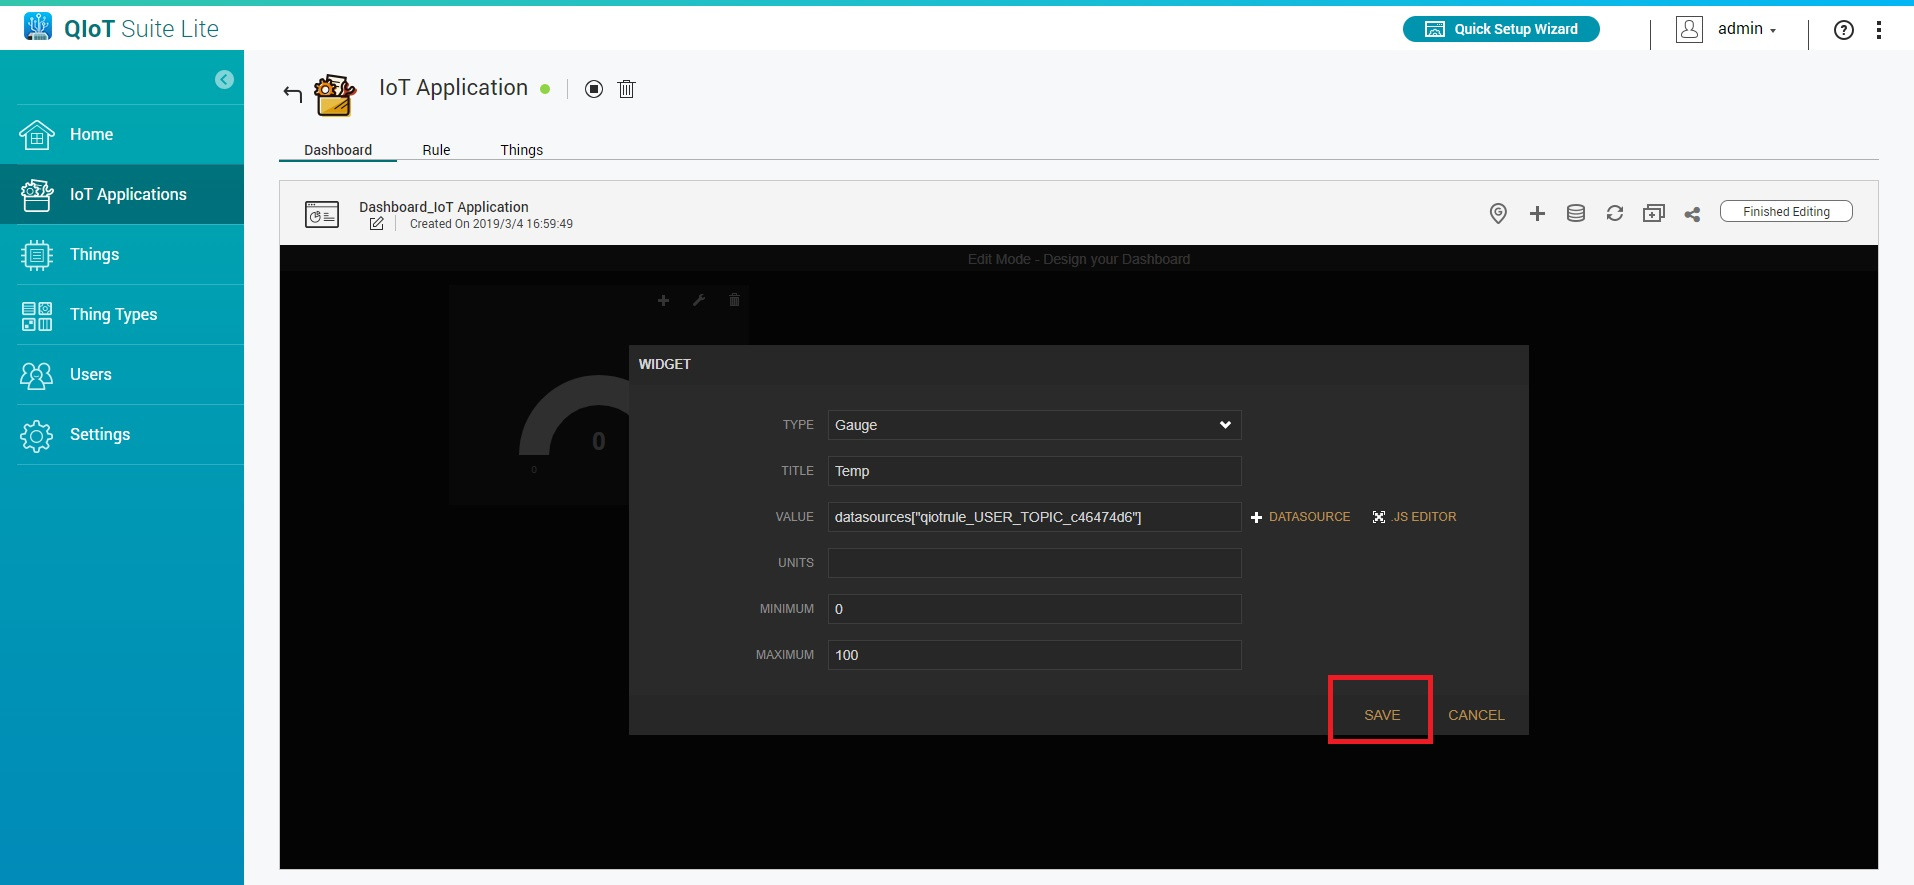Switch to the Rule tab
The height and width of the screenshot is (885, 1914).
pos(436,150)
